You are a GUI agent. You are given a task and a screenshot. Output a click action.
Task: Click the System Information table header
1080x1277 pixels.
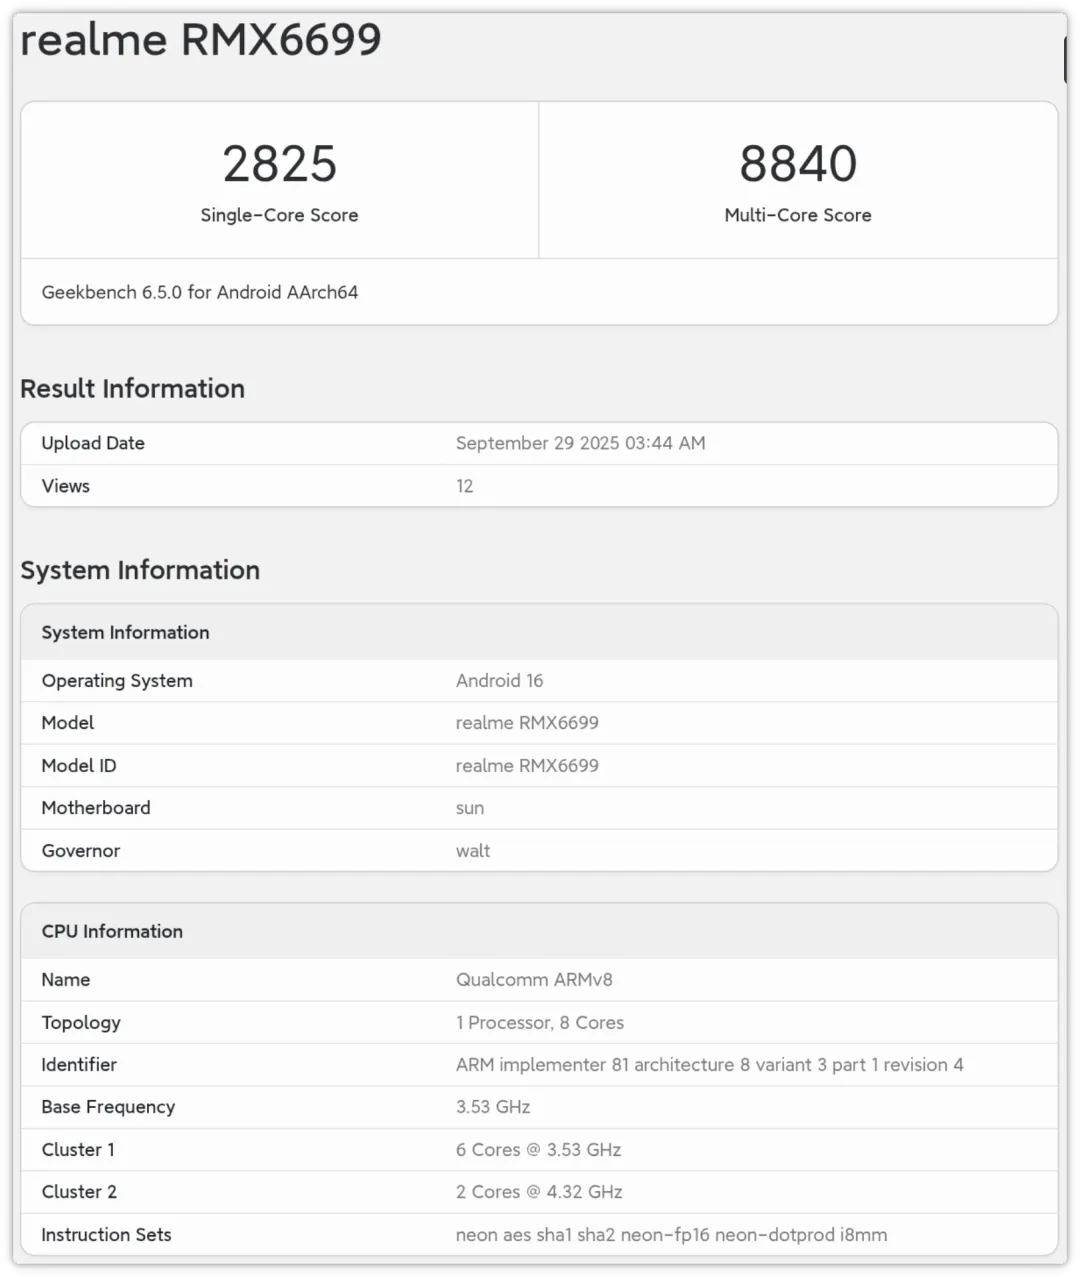pyautogui.click(x=125, y=632)
